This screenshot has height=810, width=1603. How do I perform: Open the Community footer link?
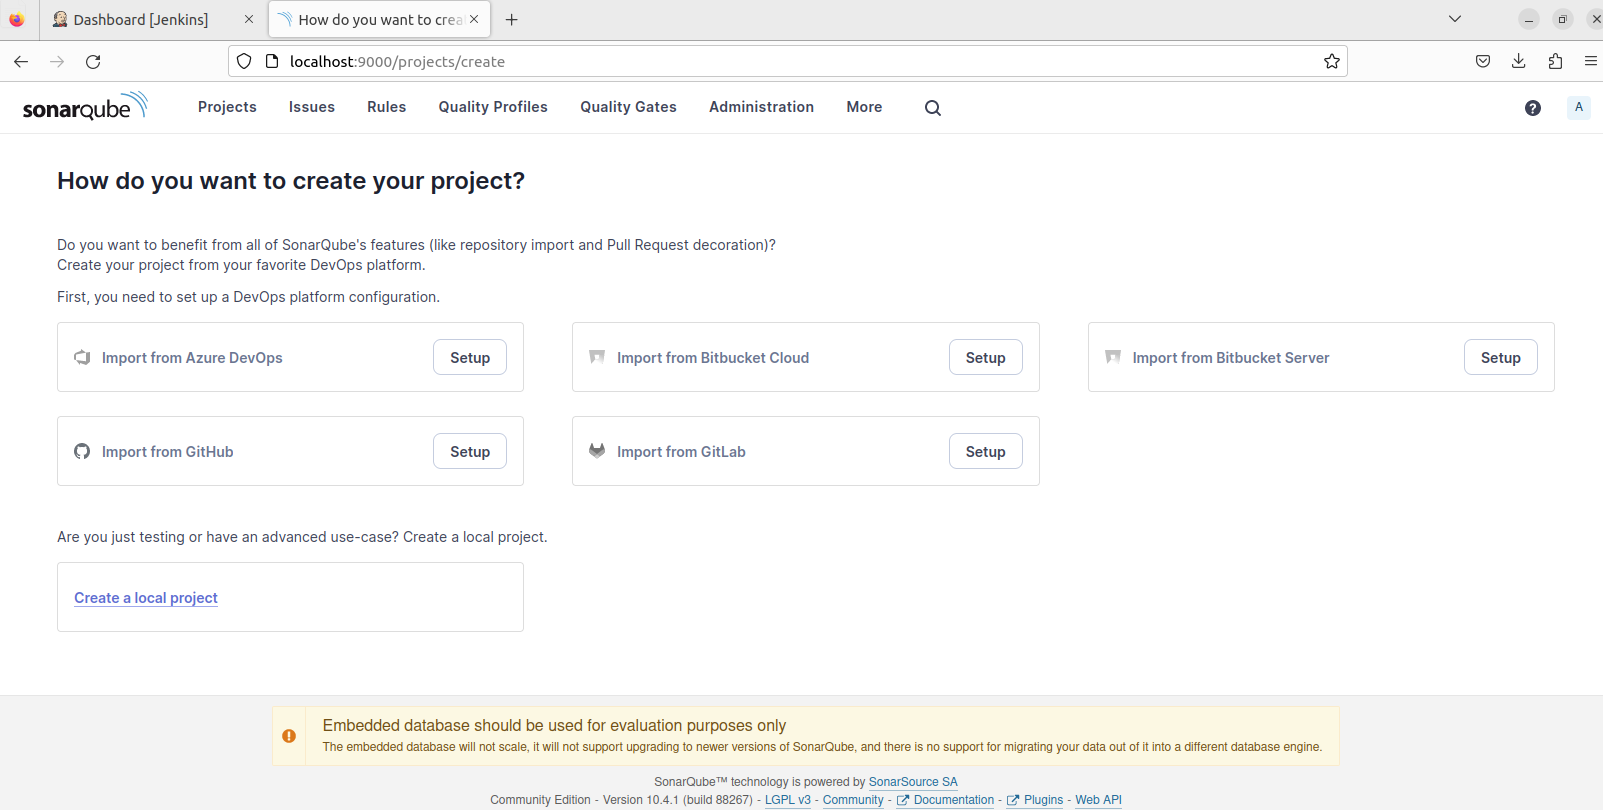point(853,800)
